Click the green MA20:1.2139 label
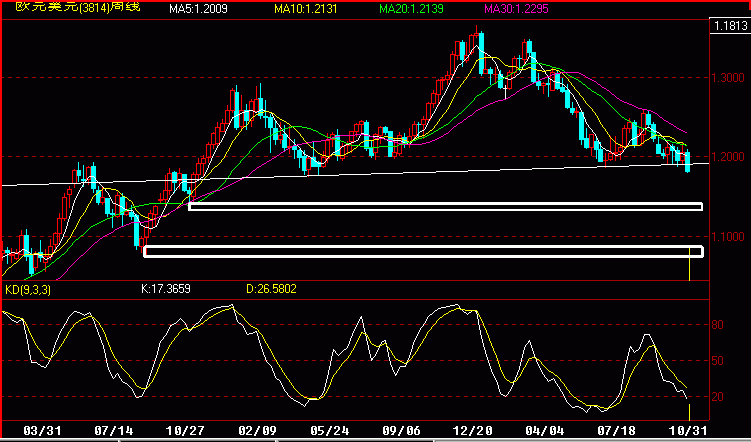This screenshot has width=751, height=442. pyautogui.click(x=411, y=8)
